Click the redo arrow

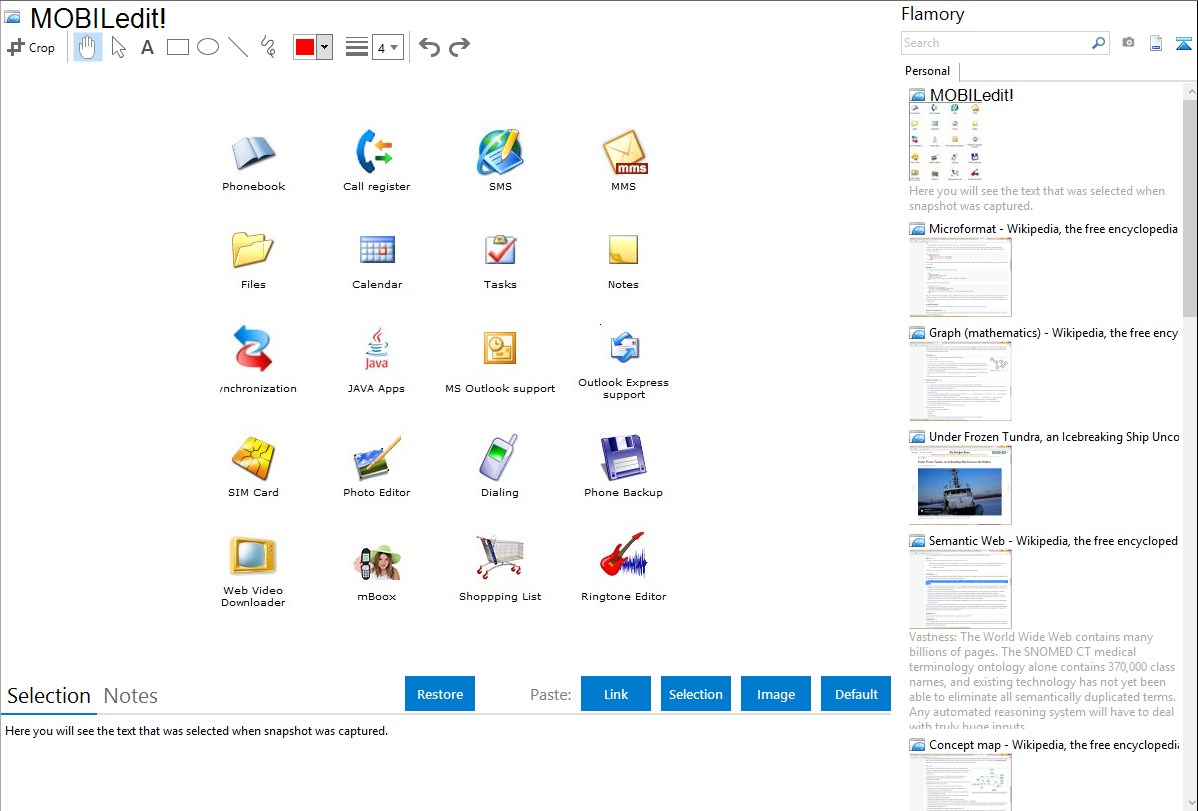[x=460, y=47]
